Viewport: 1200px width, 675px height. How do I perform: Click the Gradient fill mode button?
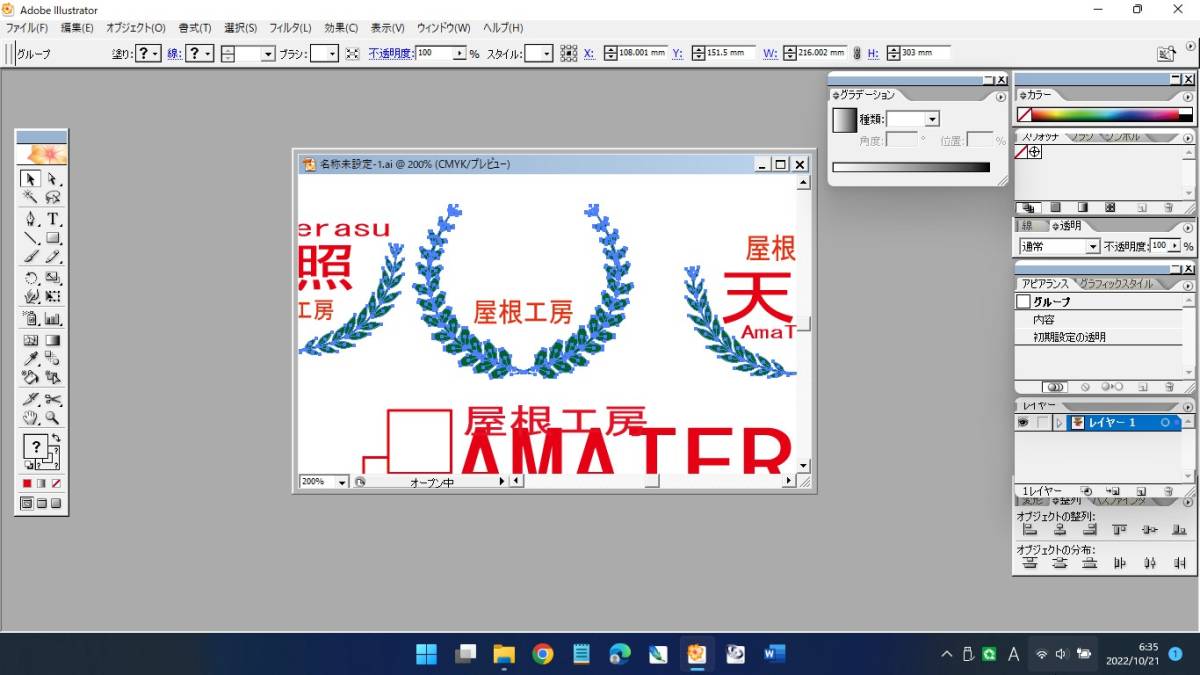tap(41, 483)
